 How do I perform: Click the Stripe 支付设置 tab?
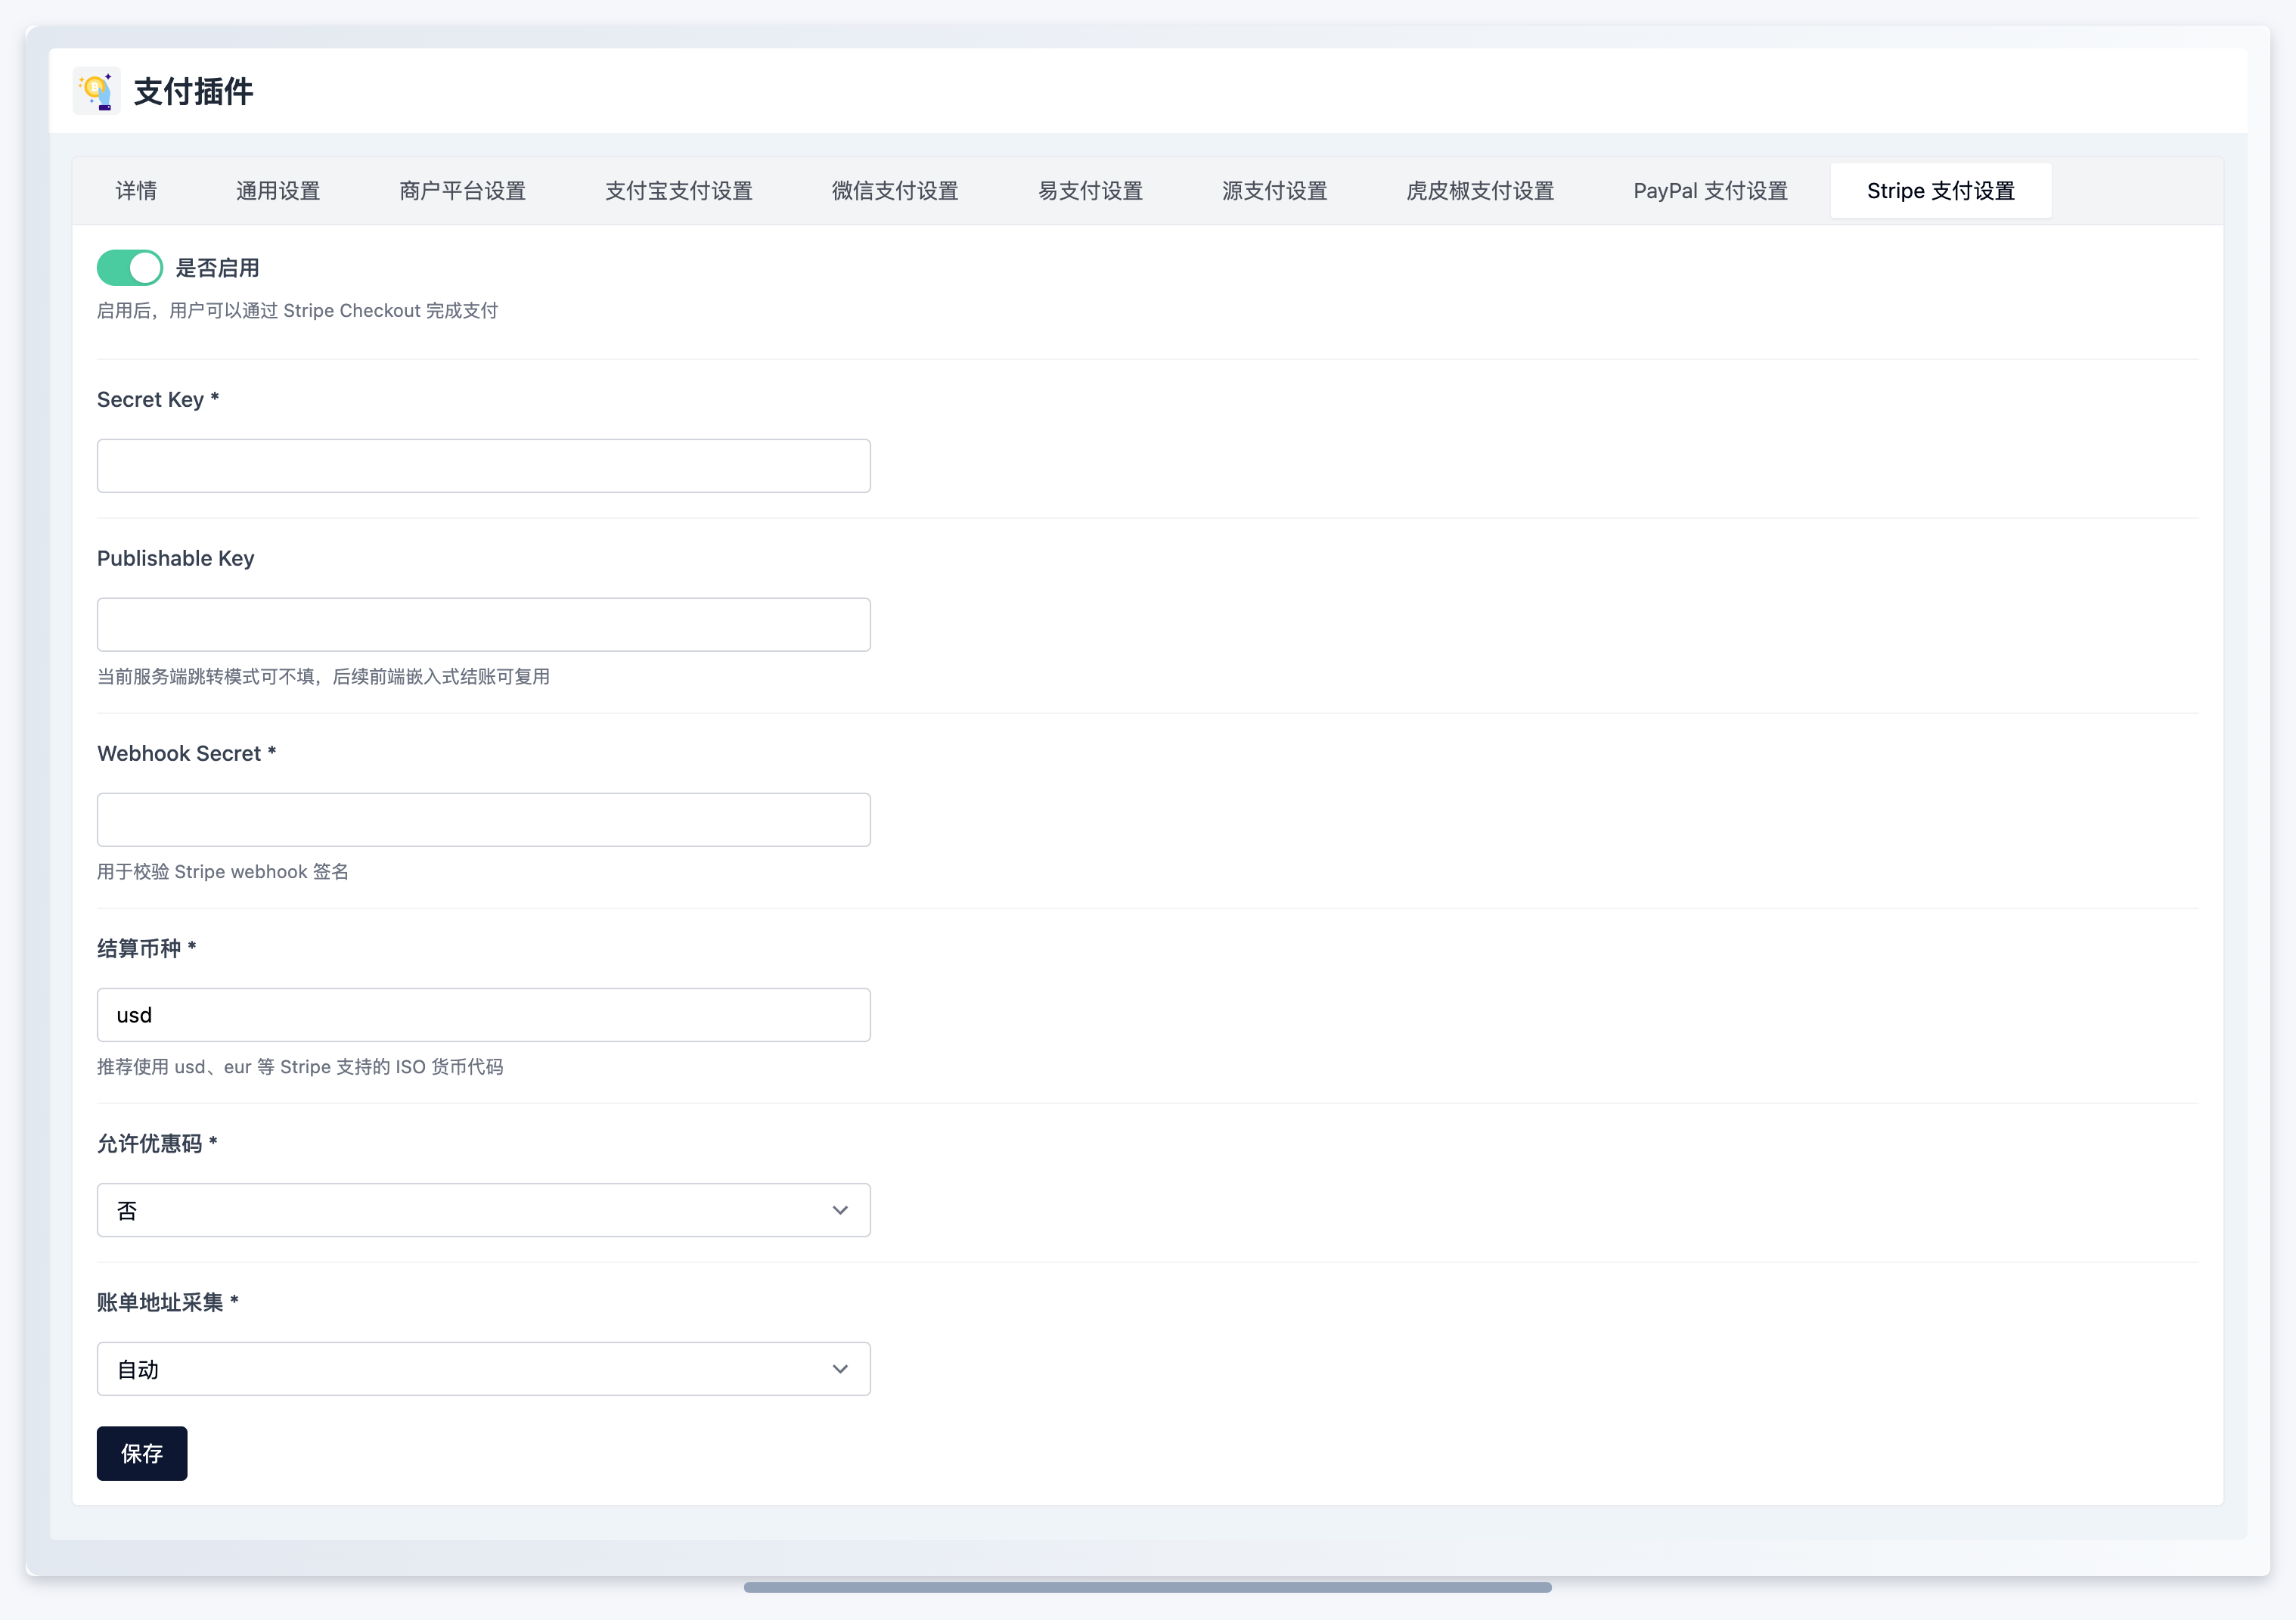coord(1941,191)
